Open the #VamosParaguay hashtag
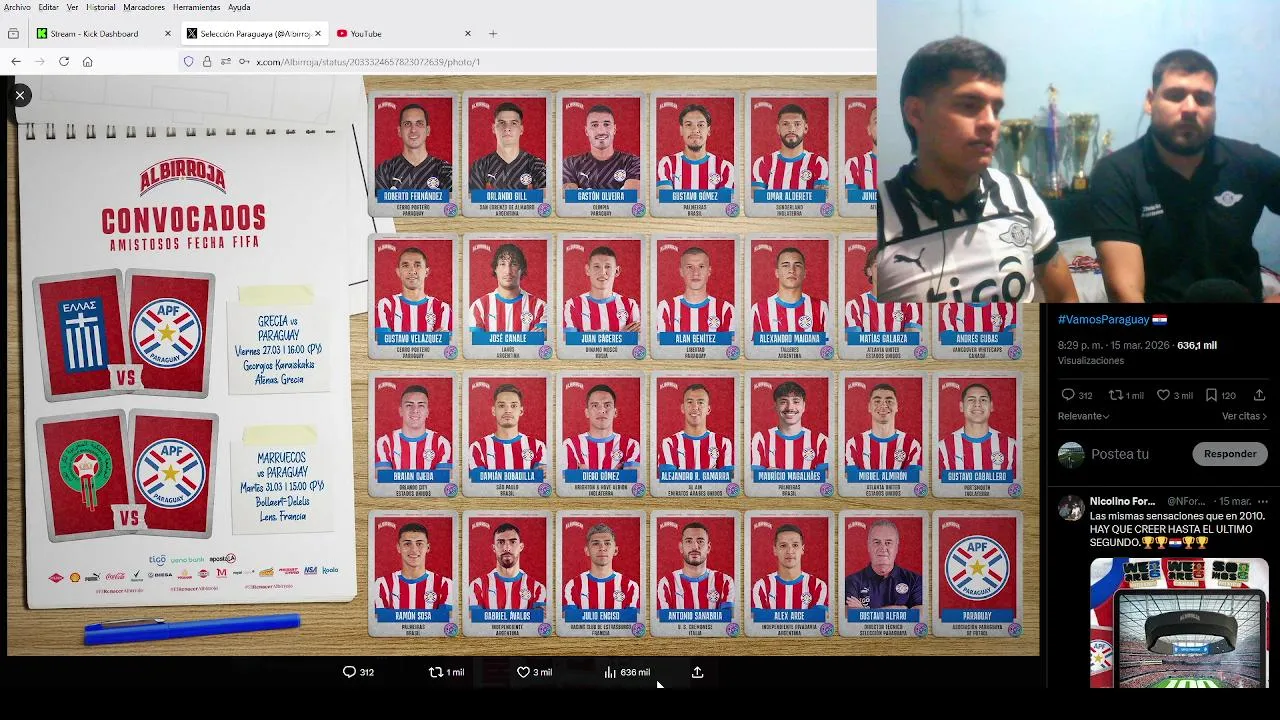1280x720 pixels. click(x=1103, y=319)
